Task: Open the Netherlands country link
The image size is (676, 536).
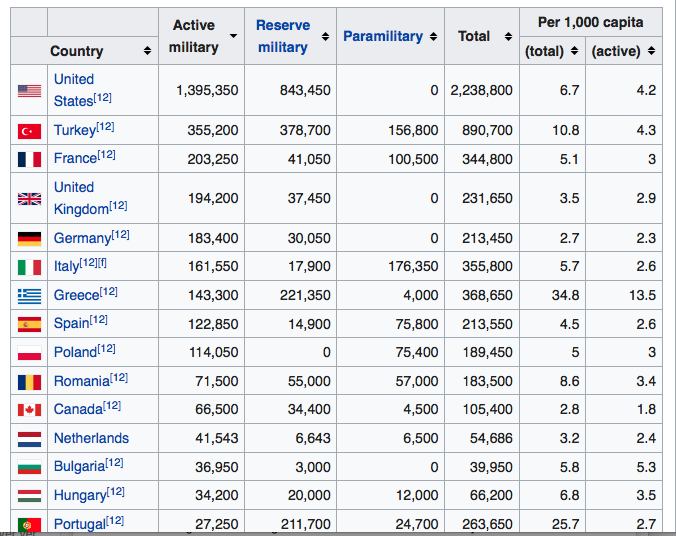Action: click(x=91, y=438)
